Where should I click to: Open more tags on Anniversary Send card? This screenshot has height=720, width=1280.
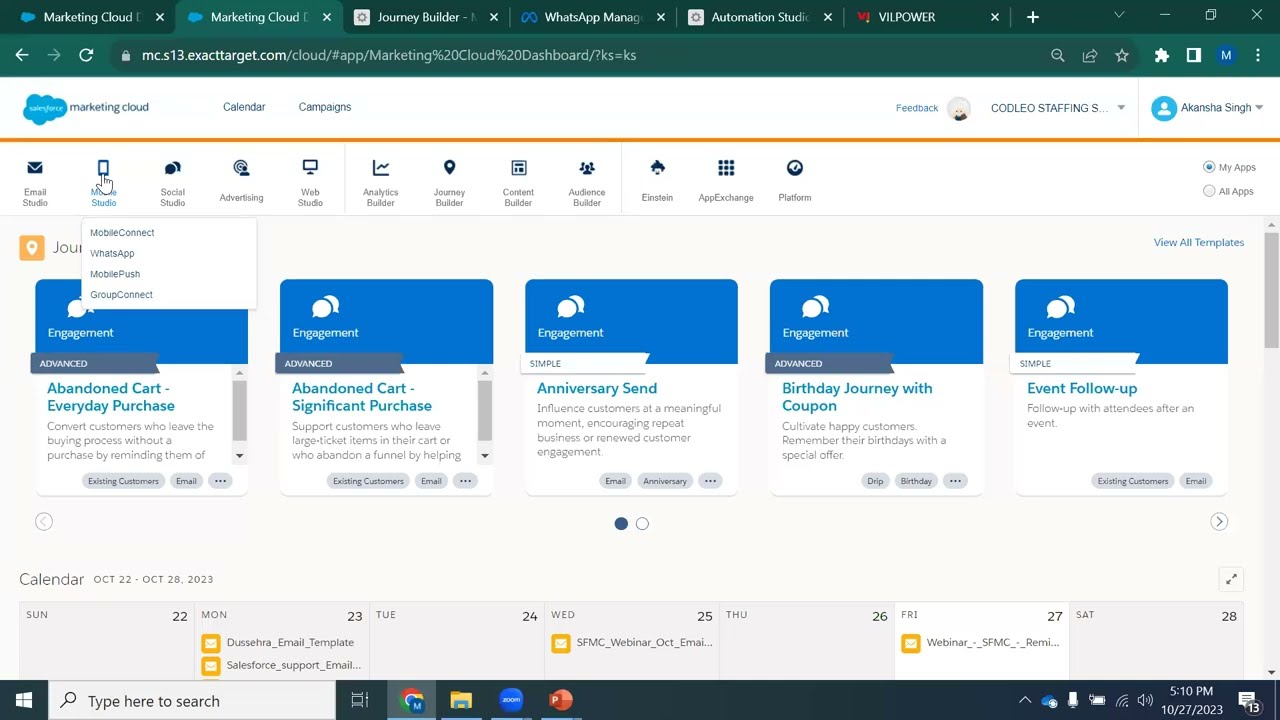[x=710, y=481]
